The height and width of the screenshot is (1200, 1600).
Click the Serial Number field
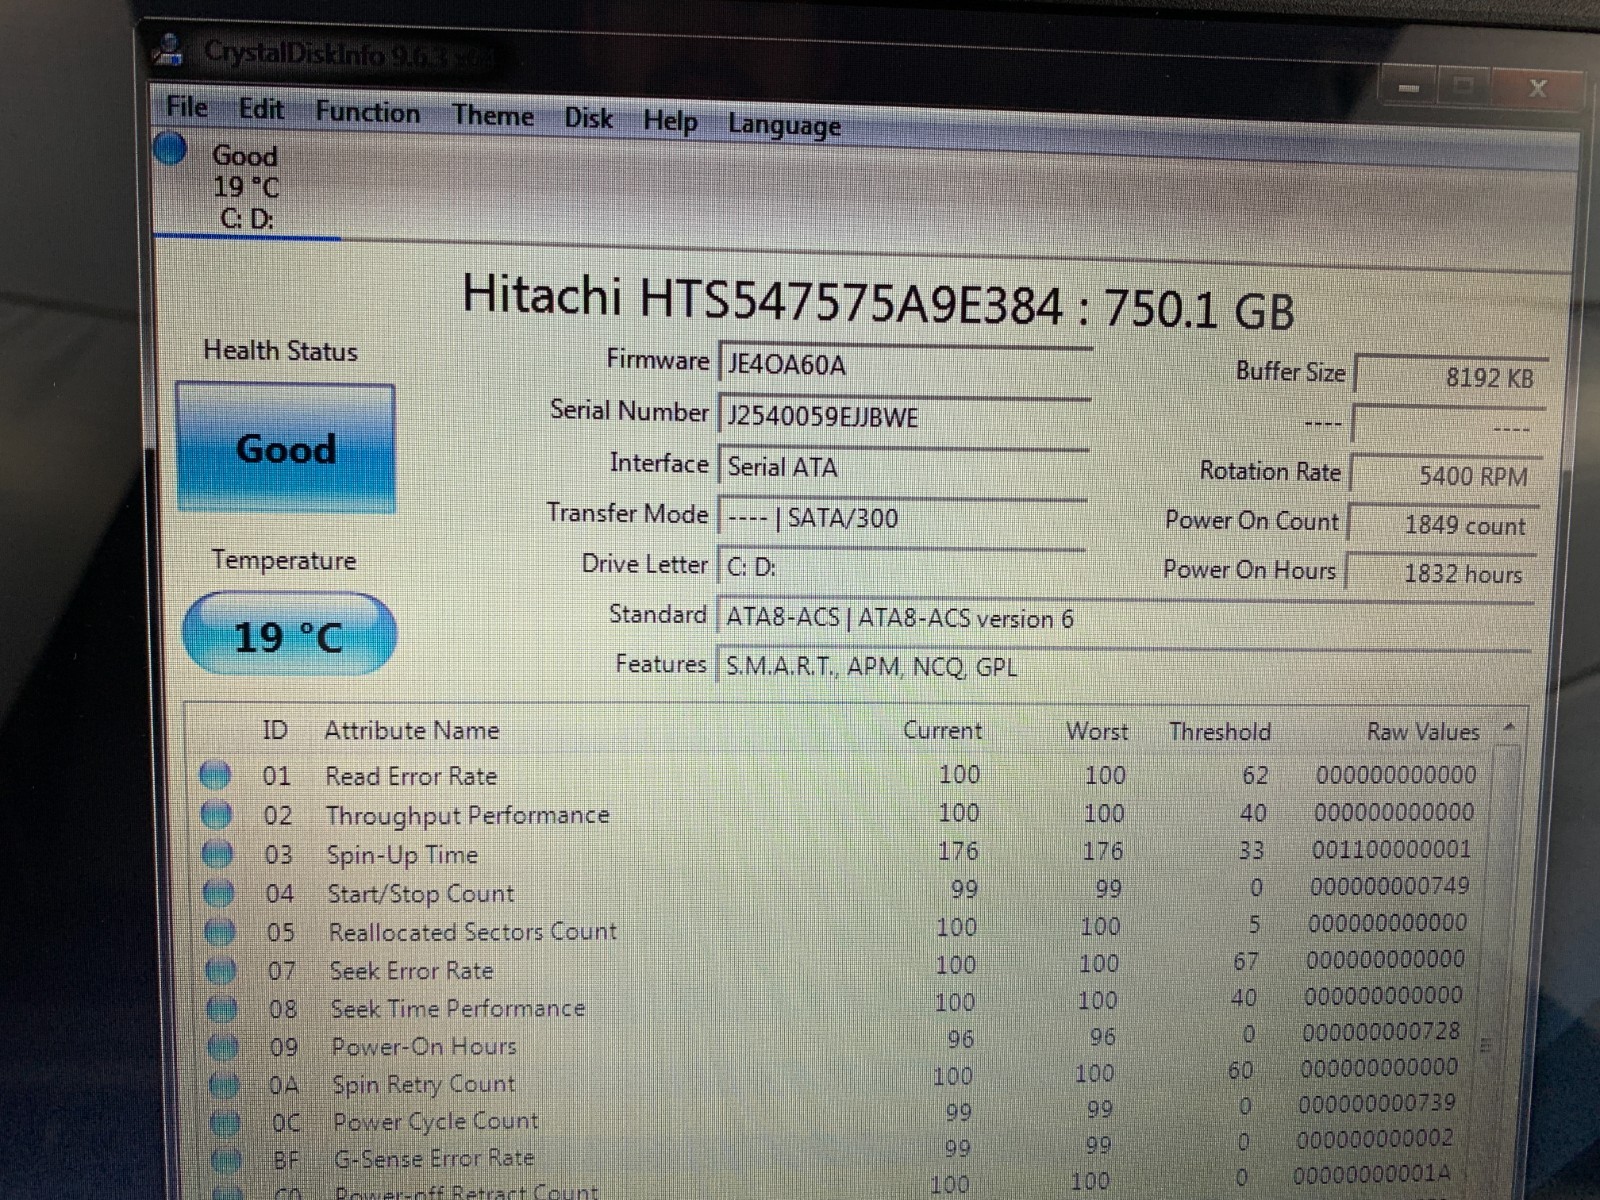(x=904, y=416)
